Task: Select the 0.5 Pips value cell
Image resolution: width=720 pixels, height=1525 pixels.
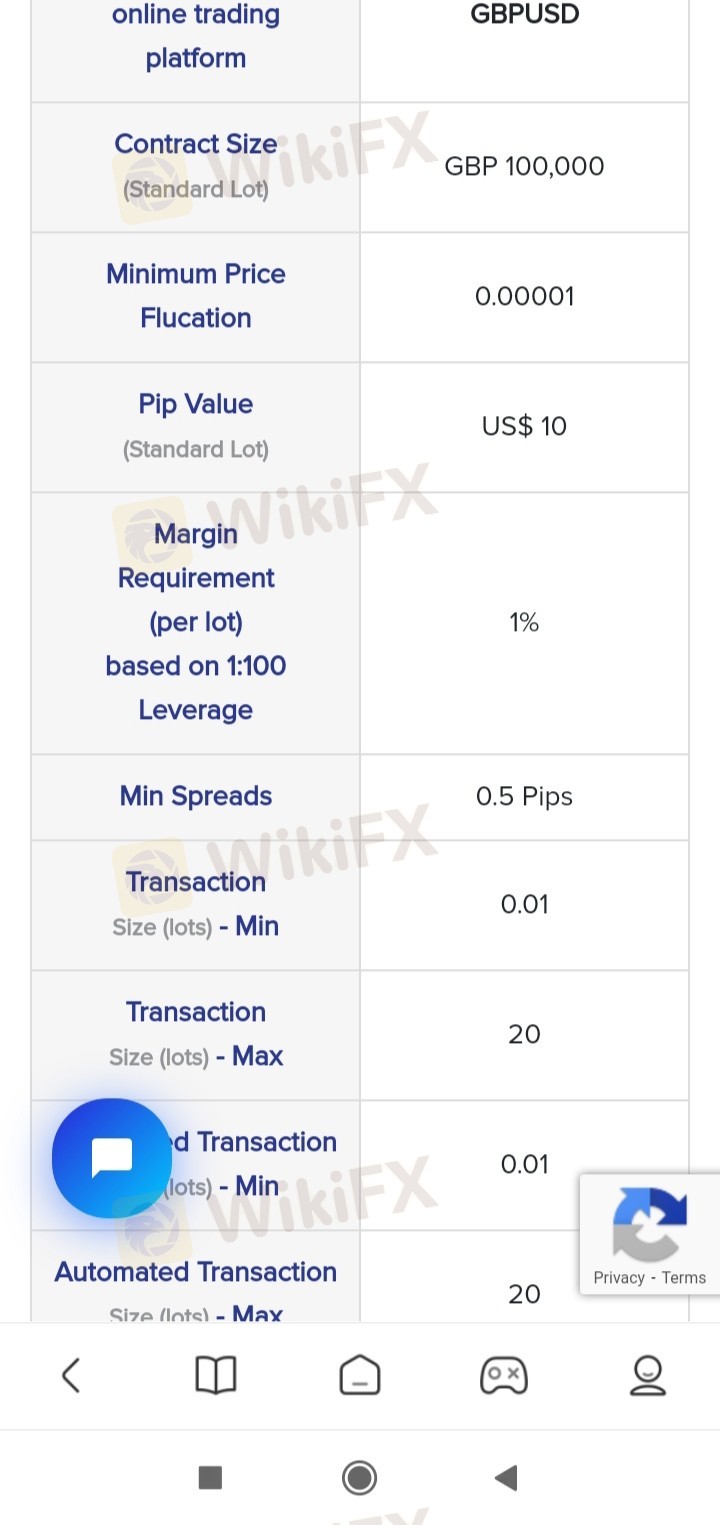Action: [x=525, y=796]
